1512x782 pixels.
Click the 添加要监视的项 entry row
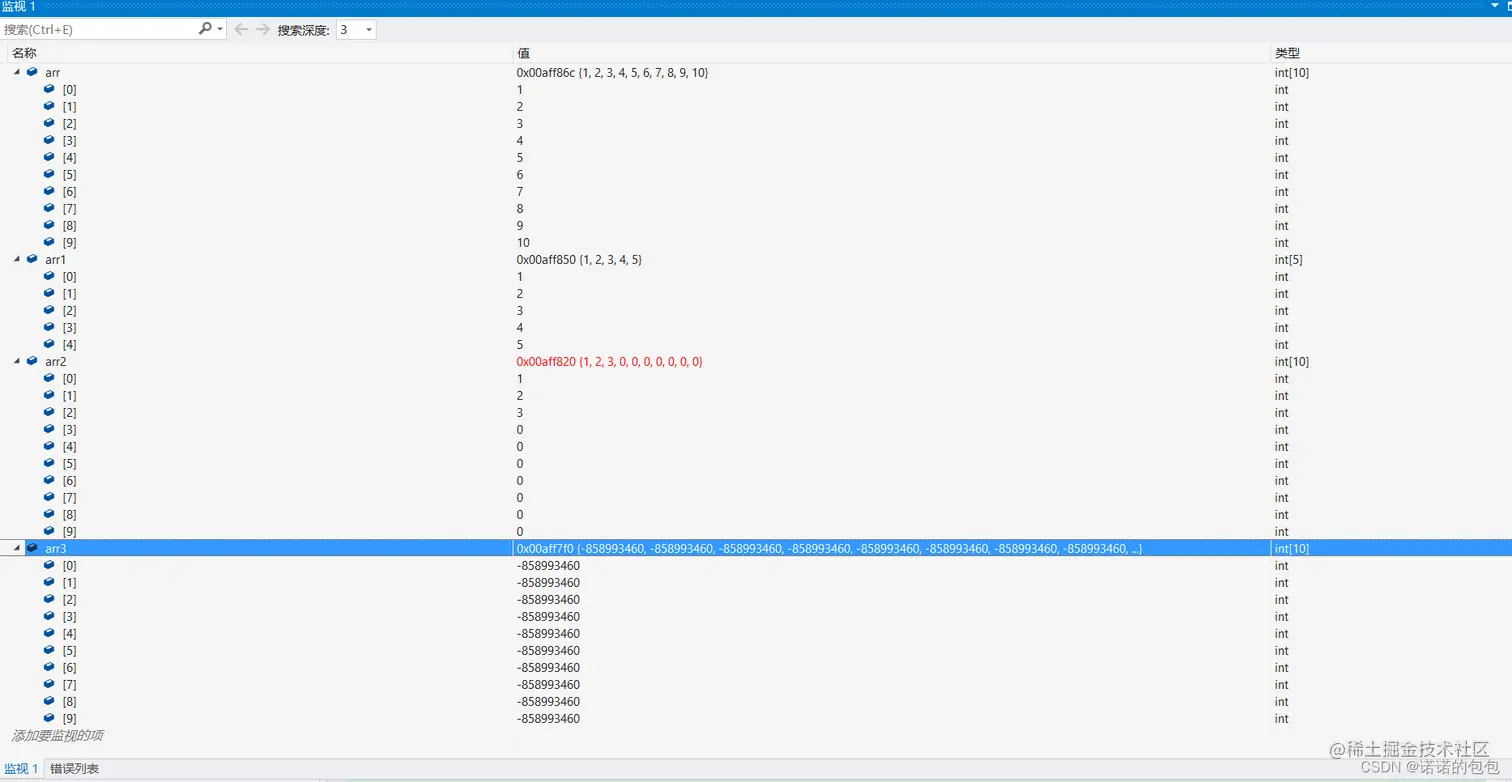[57, 736]
